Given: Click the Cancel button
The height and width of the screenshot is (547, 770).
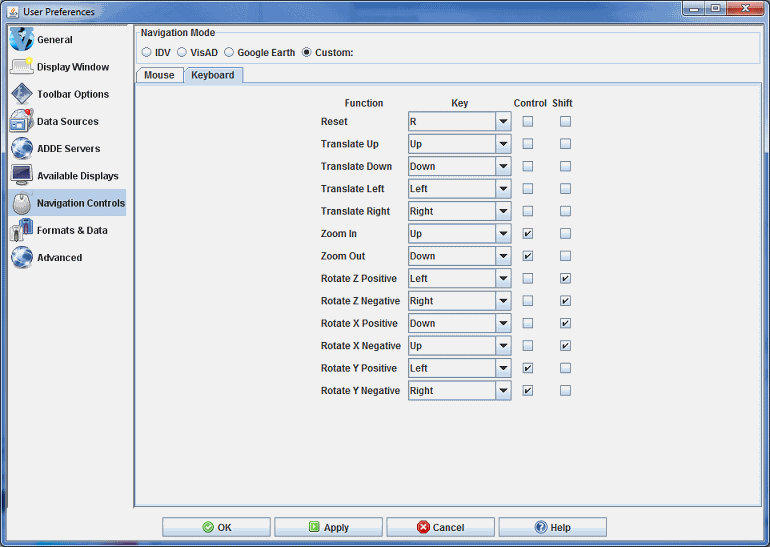Looking at the screenshot, I should tap(440, 527).
